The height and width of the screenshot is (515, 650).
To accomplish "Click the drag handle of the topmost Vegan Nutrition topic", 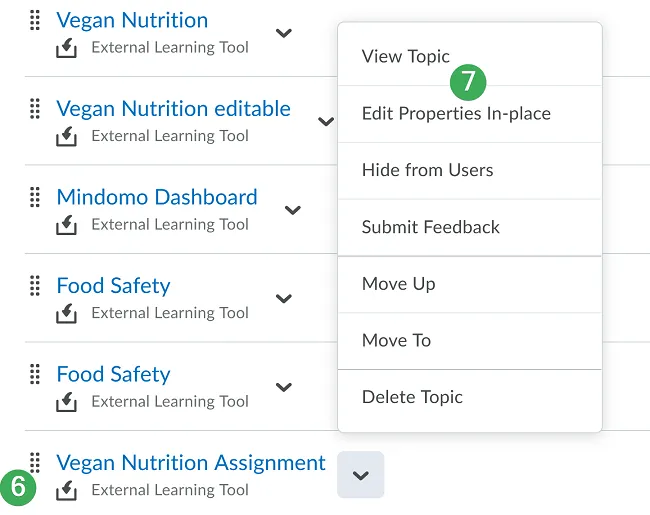I will [35, 20].
